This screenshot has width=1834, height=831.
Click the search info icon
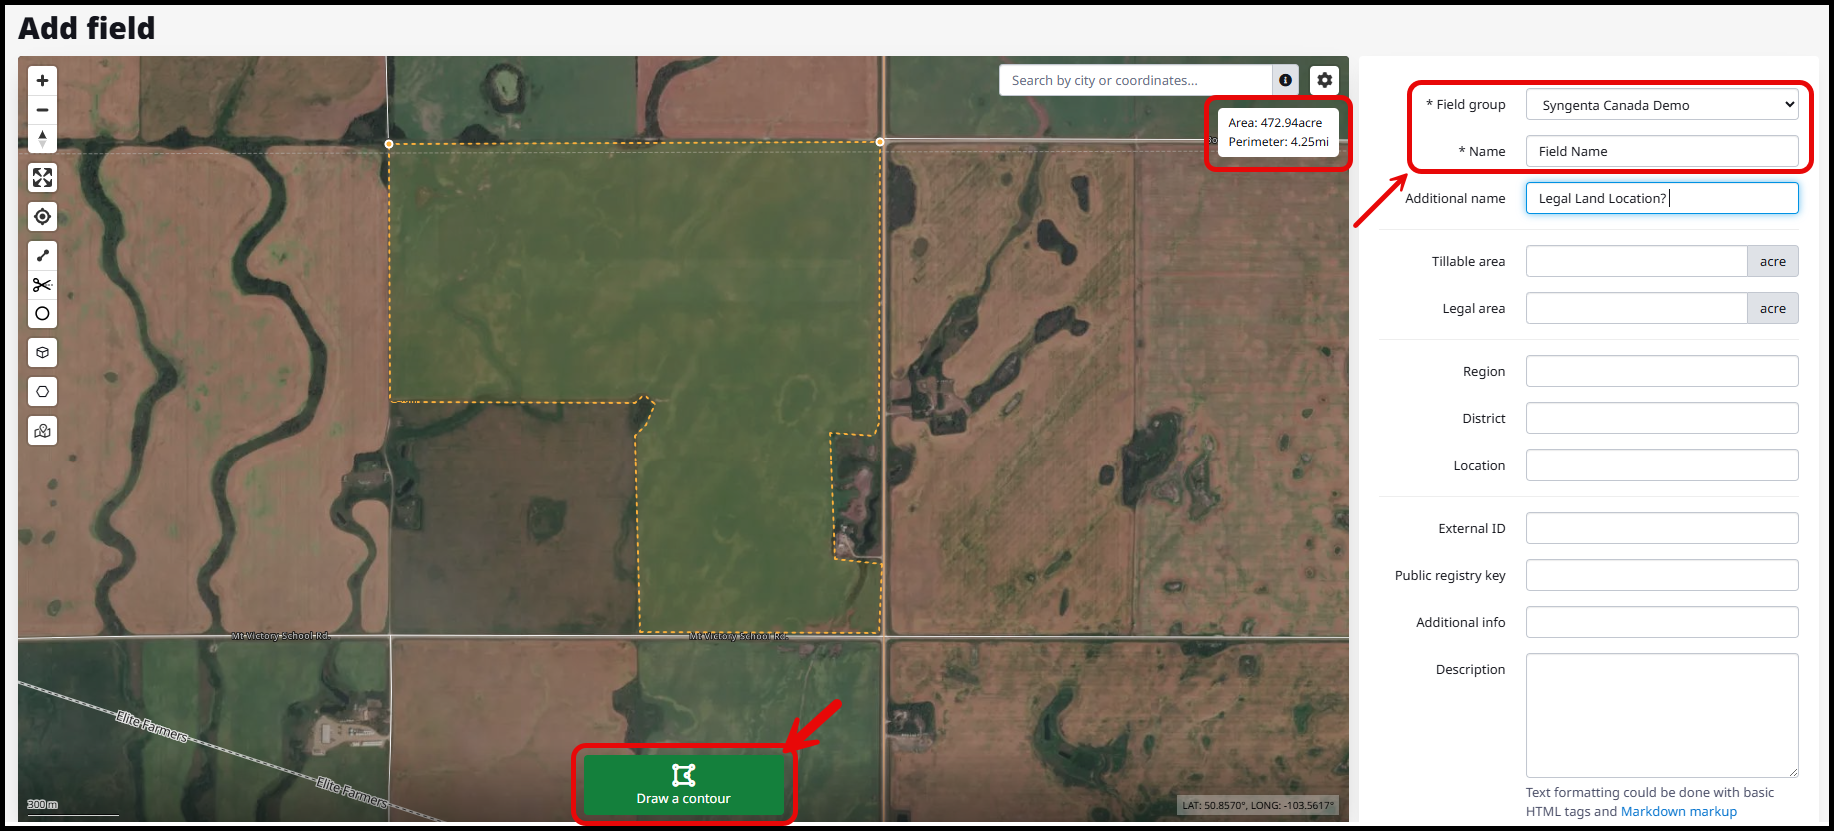(1285, 80)
